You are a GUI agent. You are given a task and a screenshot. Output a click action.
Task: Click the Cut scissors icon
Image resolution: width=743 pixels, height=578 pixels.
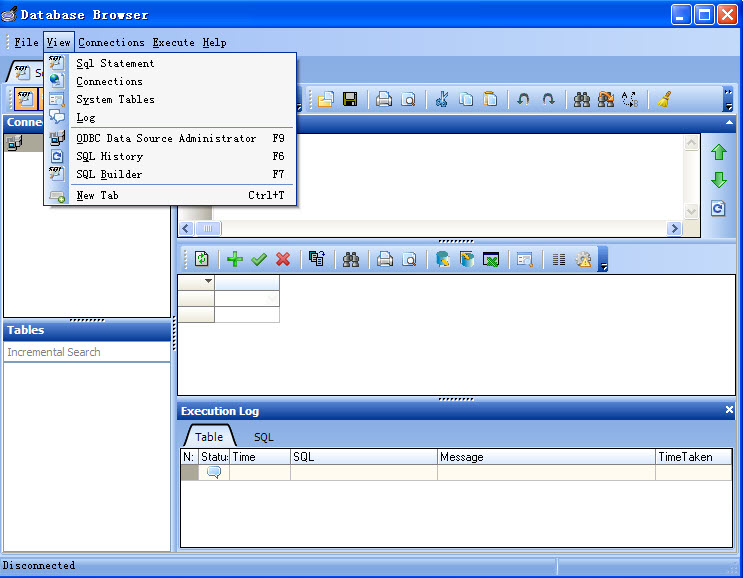441,99
